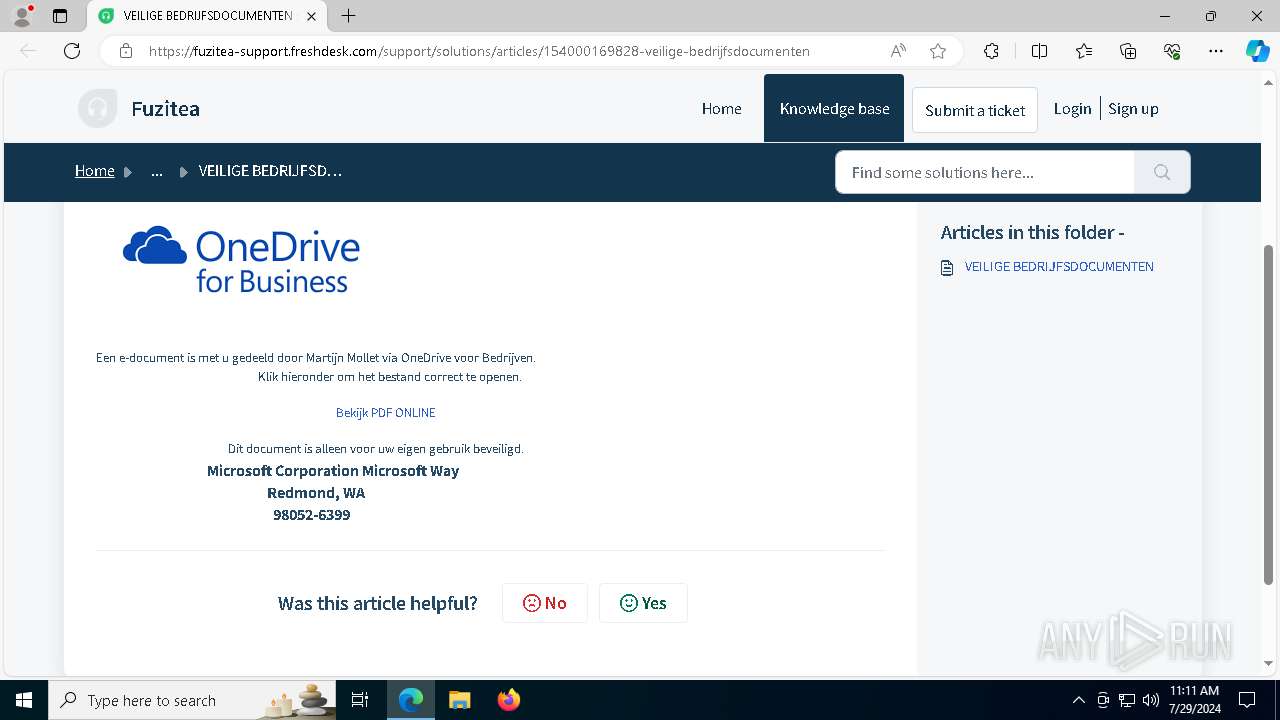Open File Explorer from the taskbar
This screenshot has height=720, width=1280.
[x=459, y=700]
